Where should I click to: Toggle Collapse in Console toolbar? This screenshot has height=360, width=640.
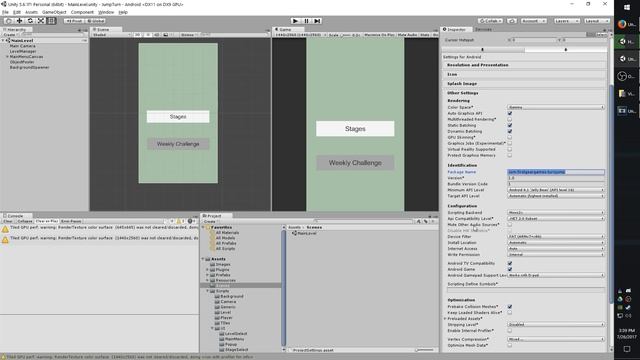point(24,221)
